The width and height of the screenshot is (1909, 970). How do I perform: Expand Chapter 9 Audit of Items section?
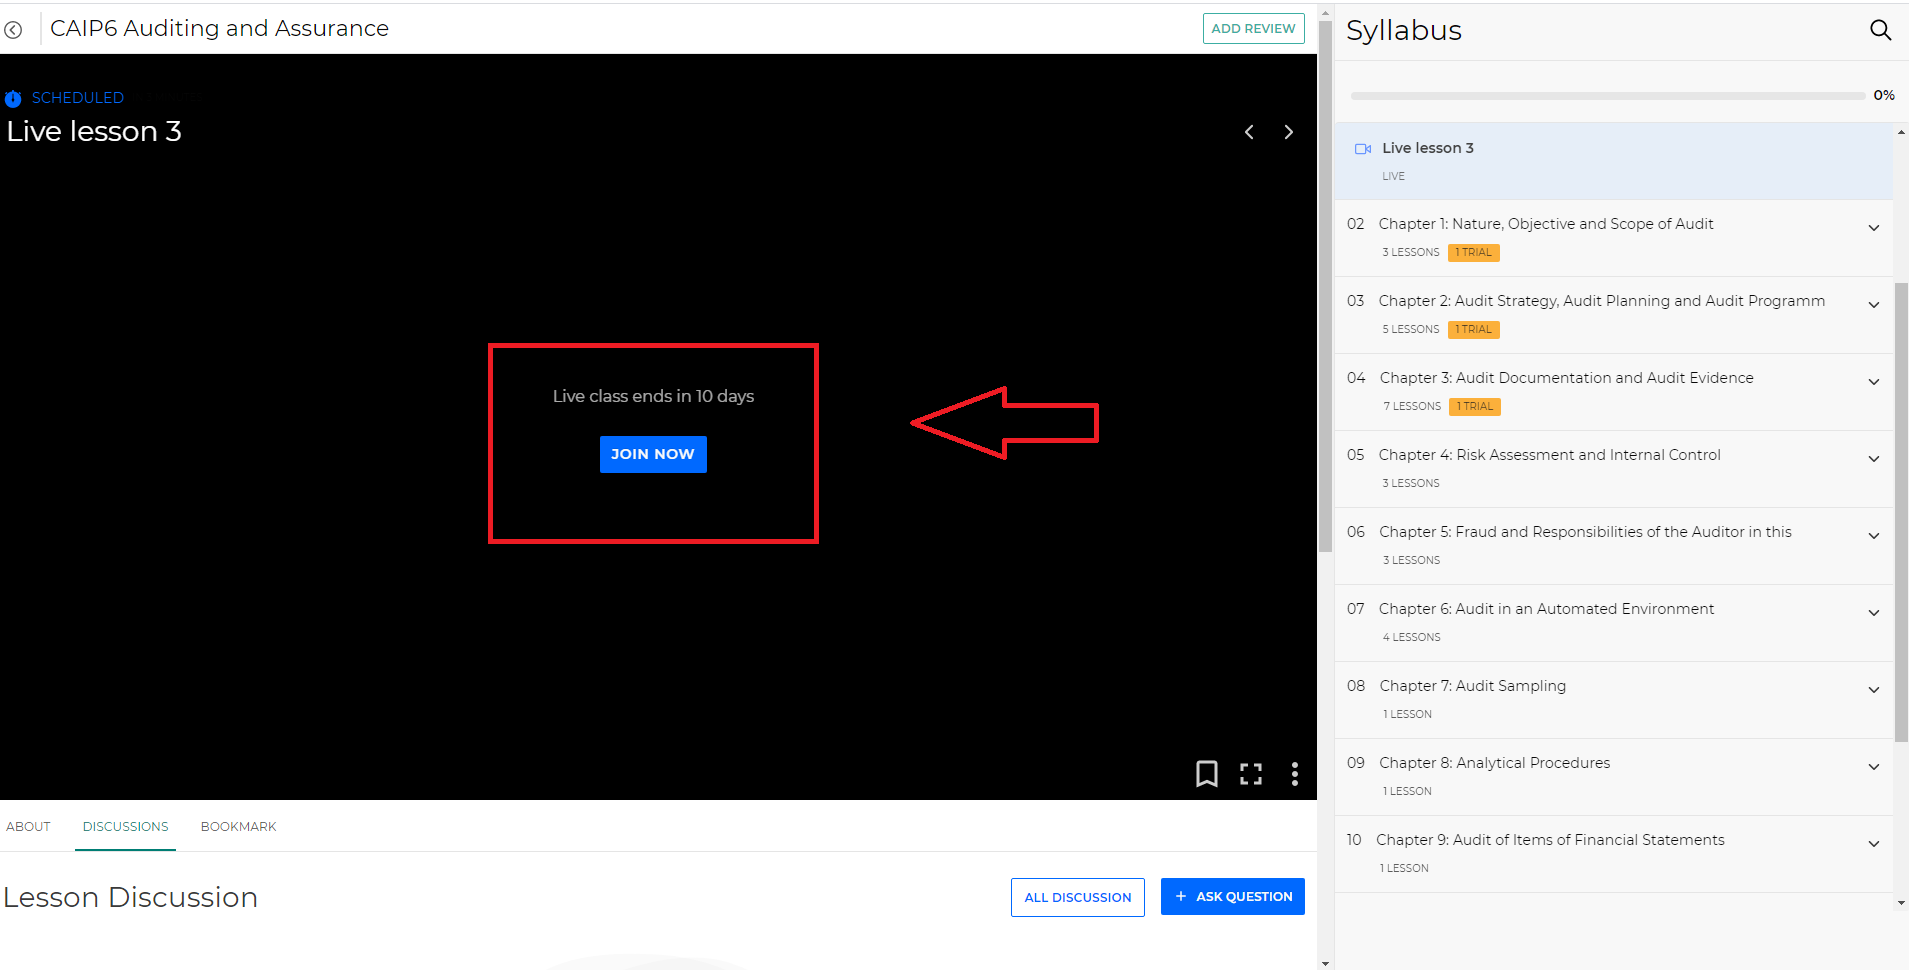(x=1874, y=844)
